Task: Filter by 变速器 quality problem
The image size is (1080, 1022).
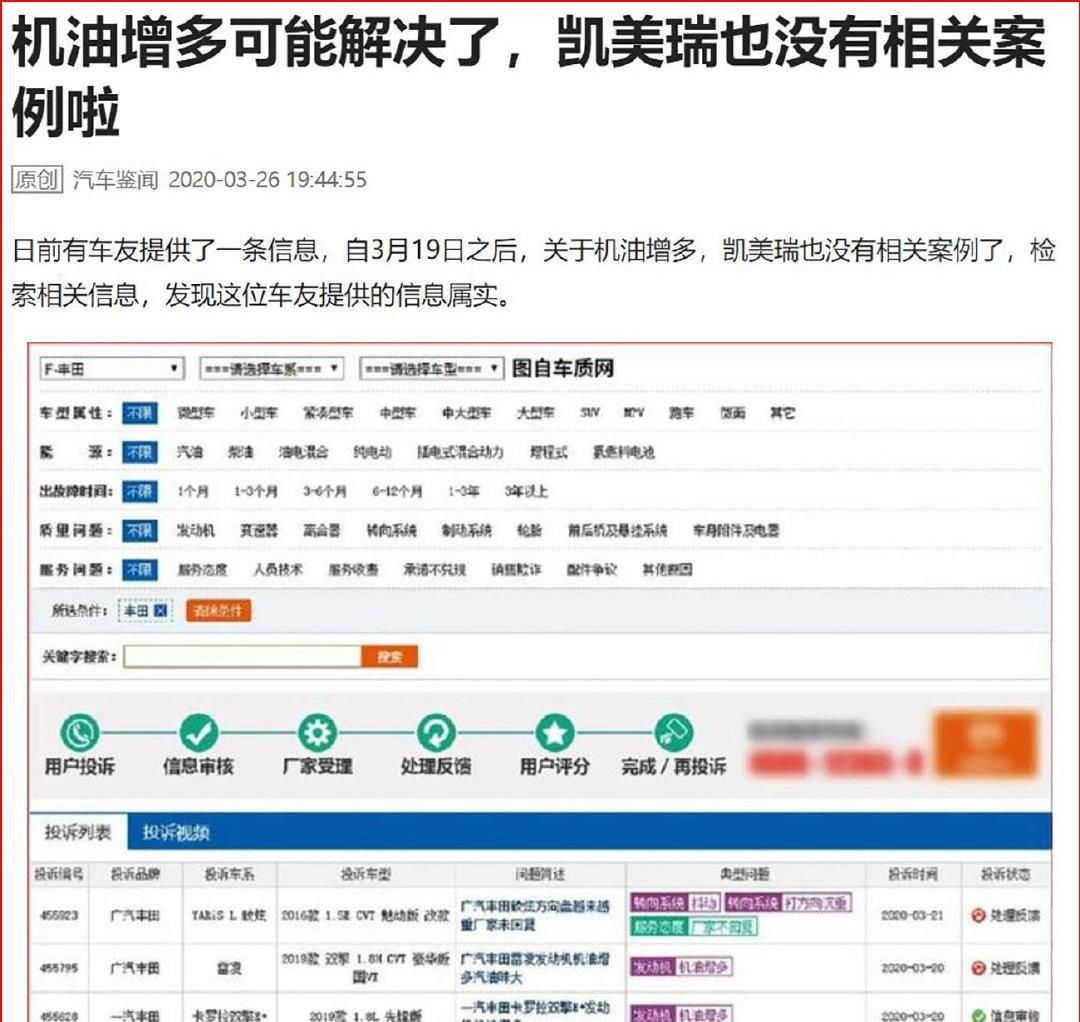Action: (x=259, y=531)
